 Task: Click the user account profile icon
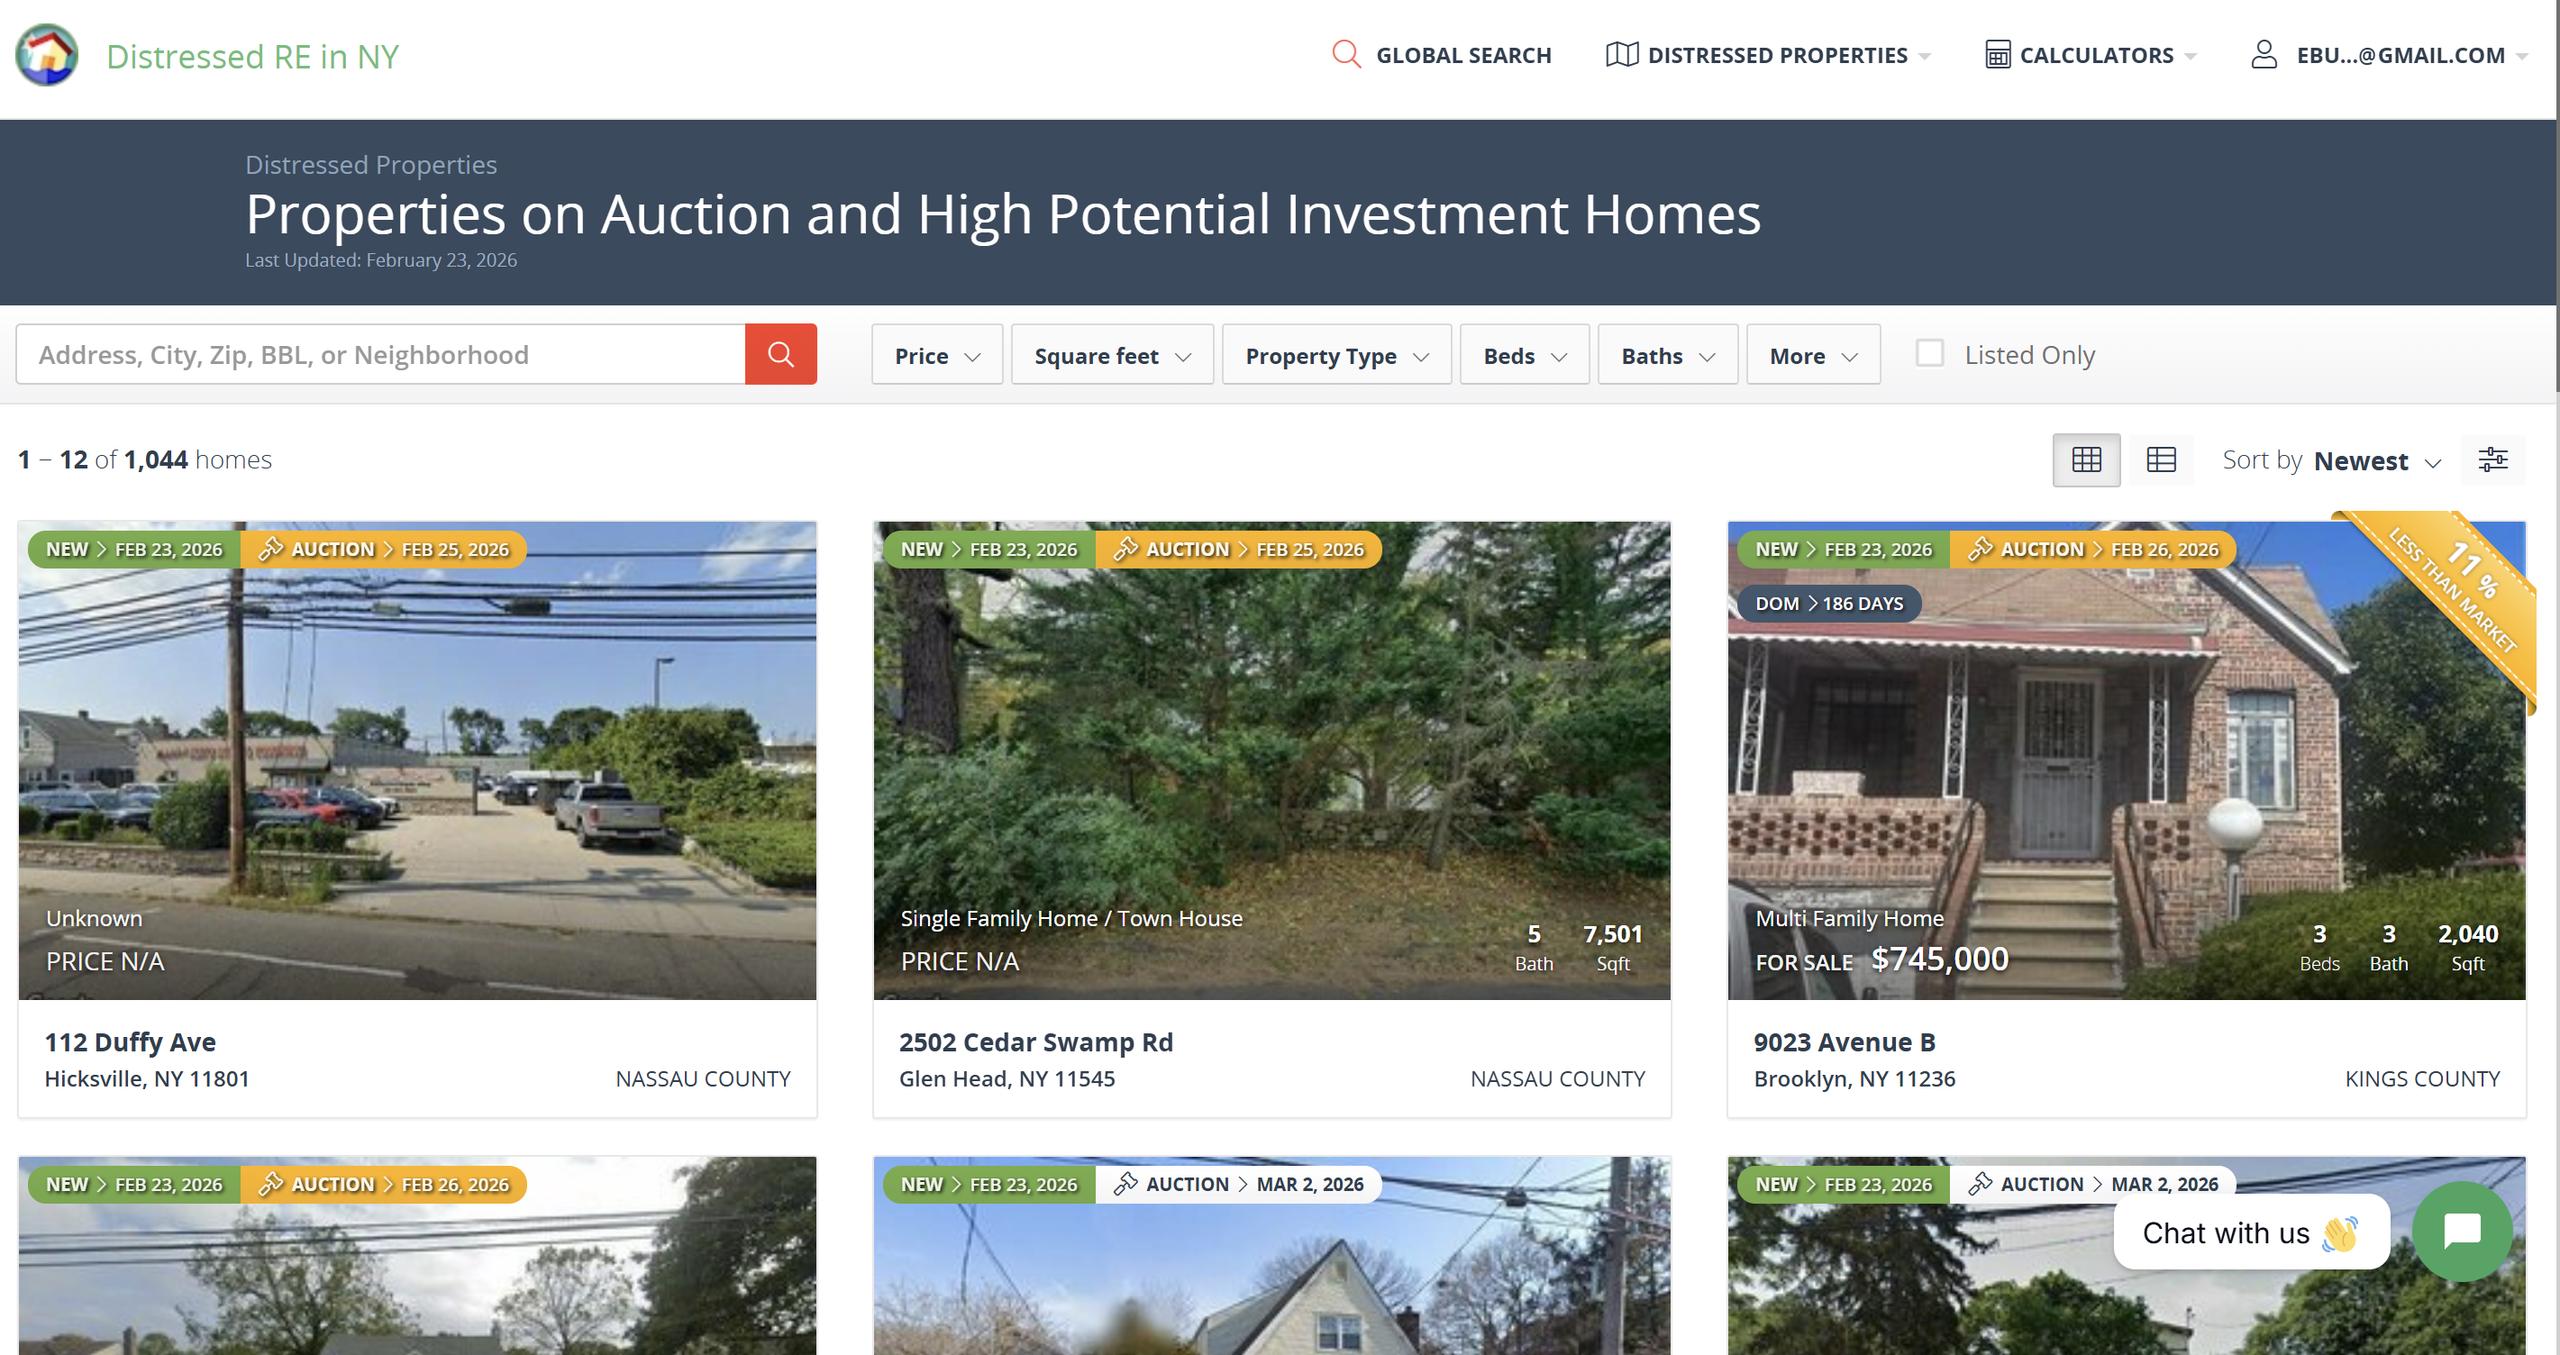[2264, 54]
